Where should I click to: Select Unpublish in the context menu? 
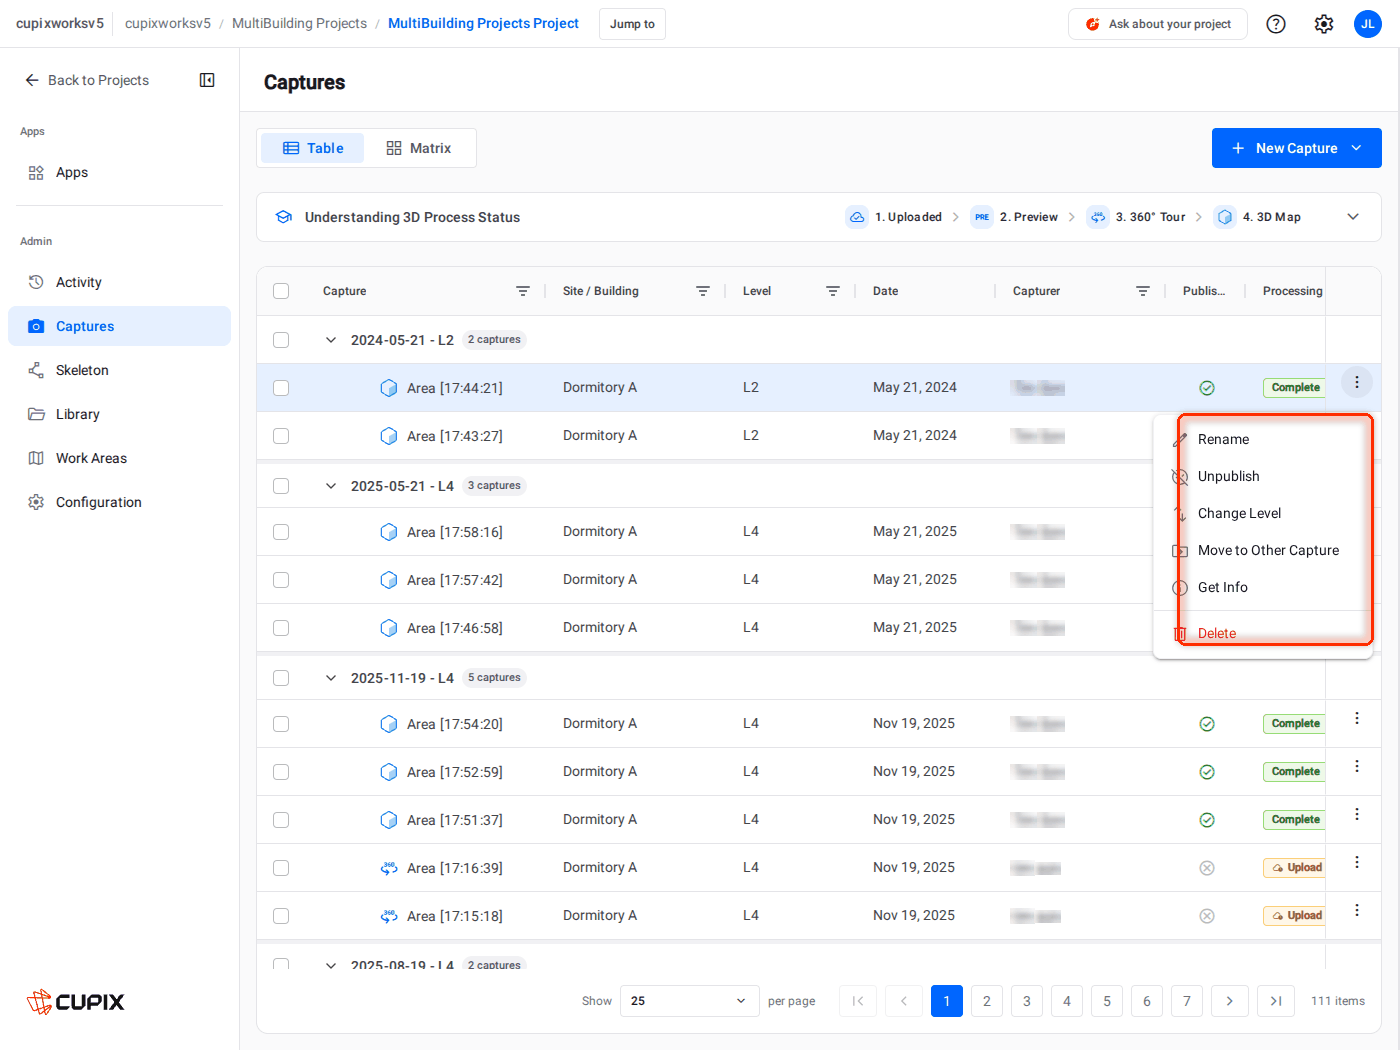point(1262,476)
